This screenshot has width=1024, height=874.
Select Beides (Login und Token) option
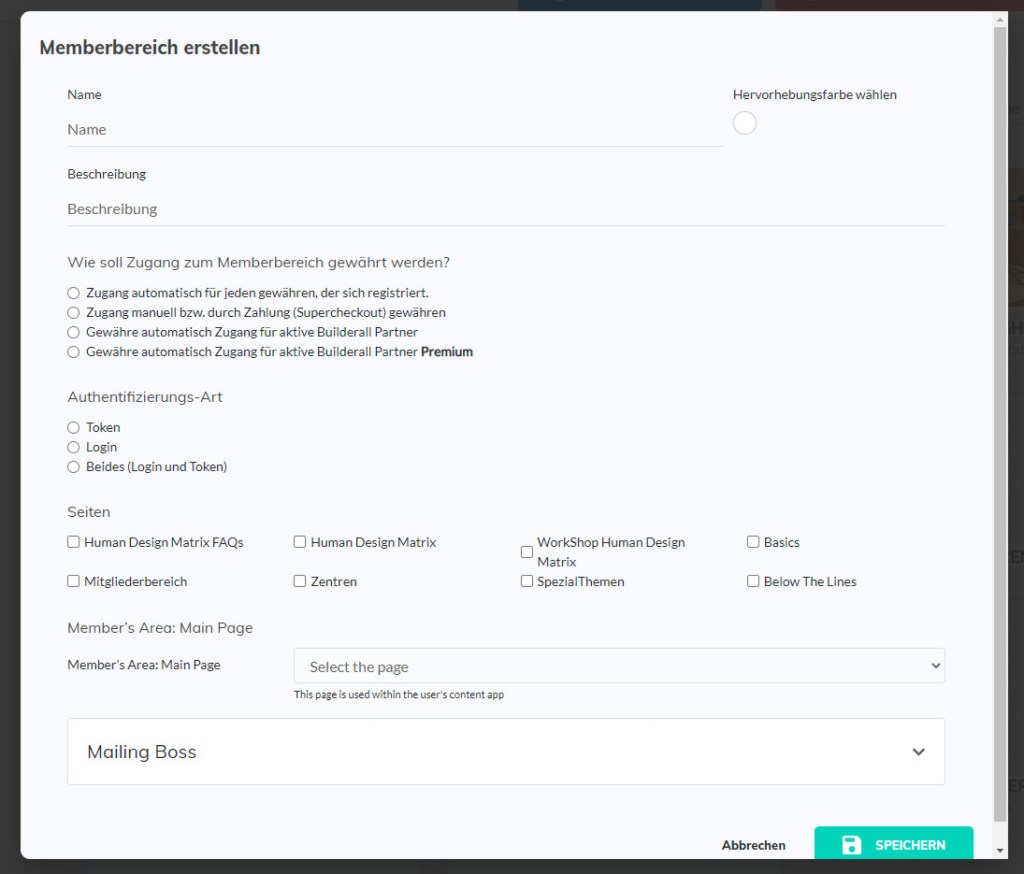[73, 467]
